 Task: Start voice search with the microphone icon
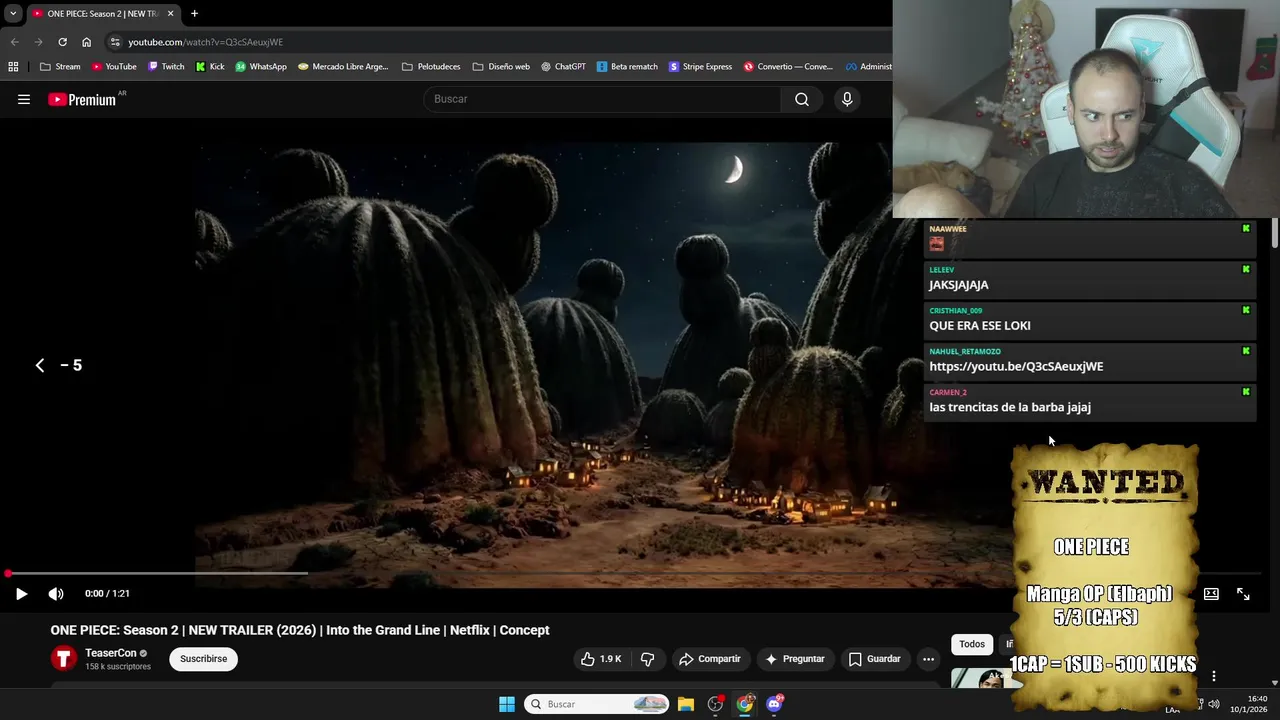[x=847, y=99]
